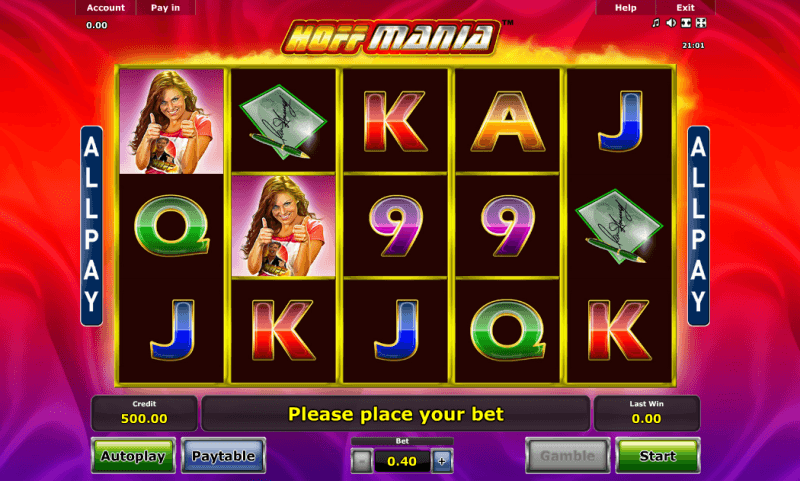Click the bet amount field showing 0.40
Screen dimensions: 800x481
tap(402, 462)
